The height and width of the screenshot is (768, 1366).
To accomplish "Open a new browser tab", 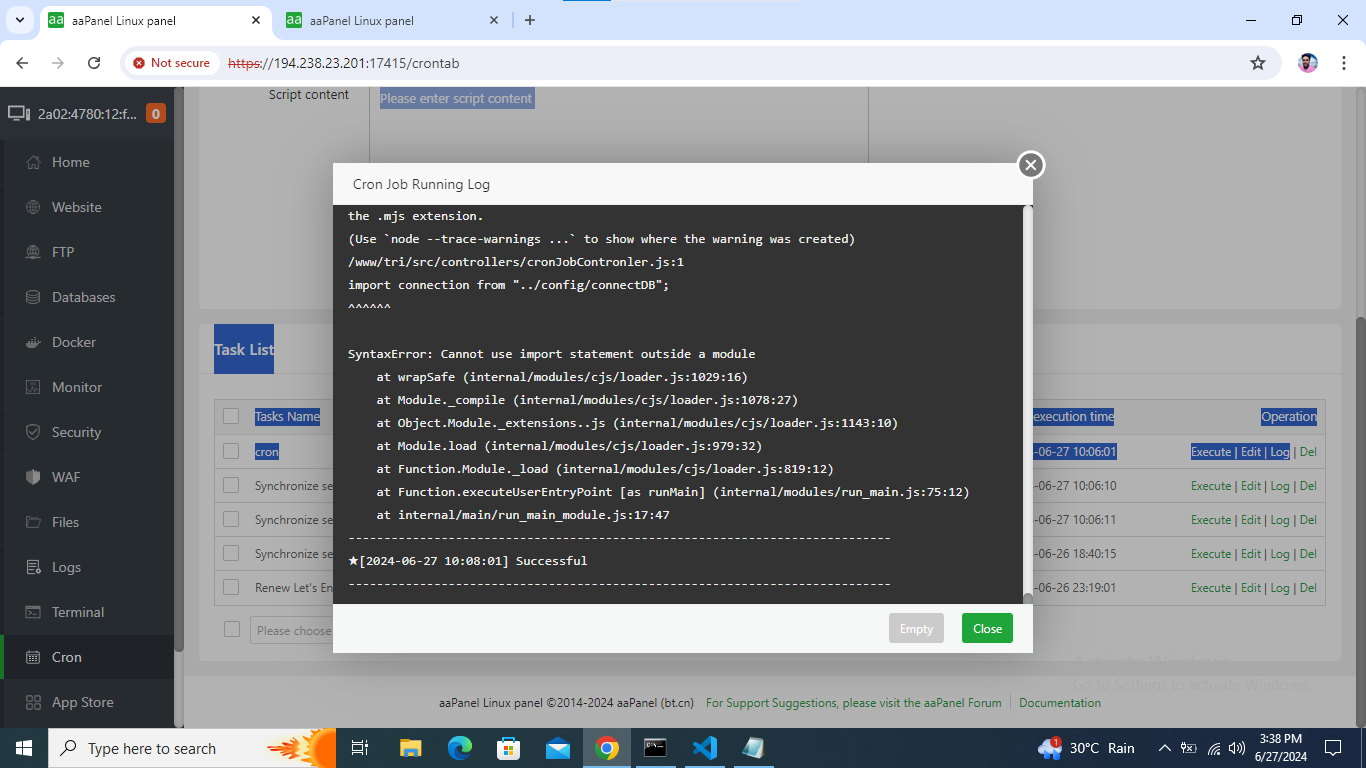I will point(530,20).
